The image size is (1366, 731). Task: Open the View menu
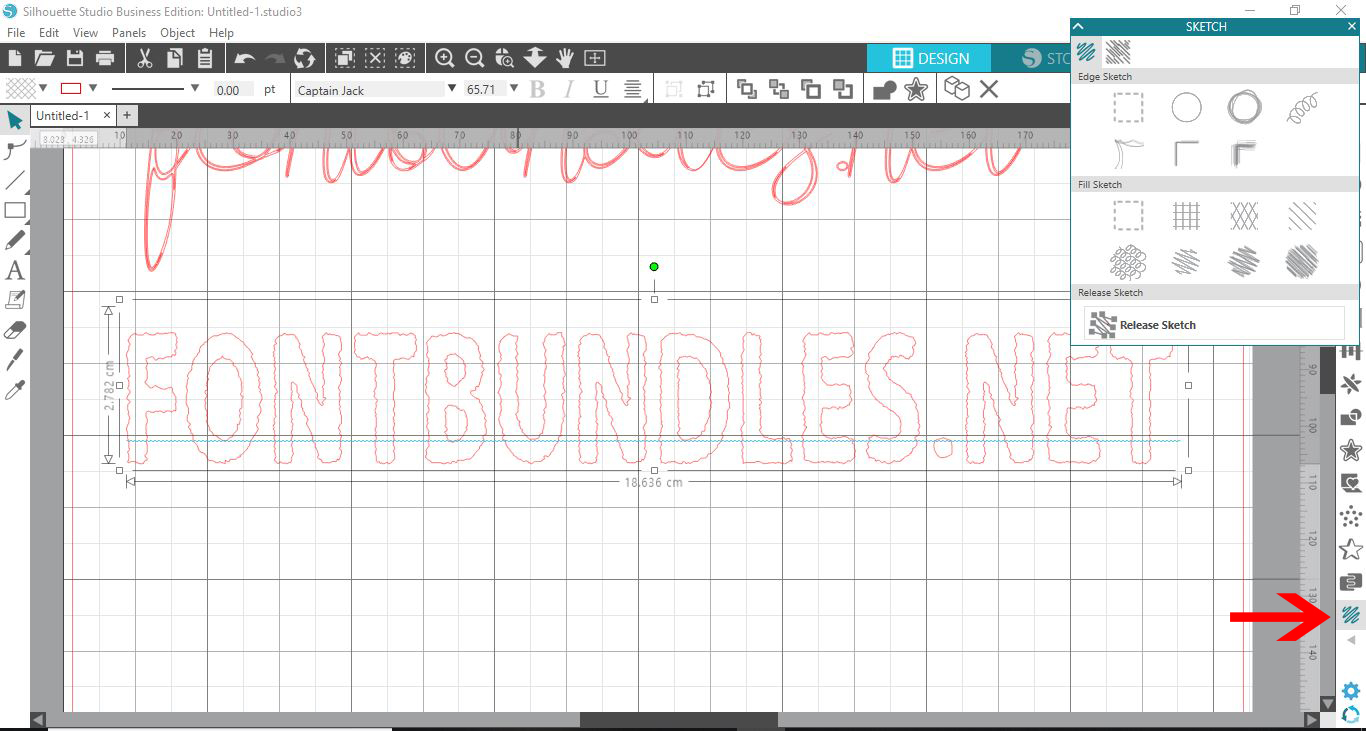(85, 32)
